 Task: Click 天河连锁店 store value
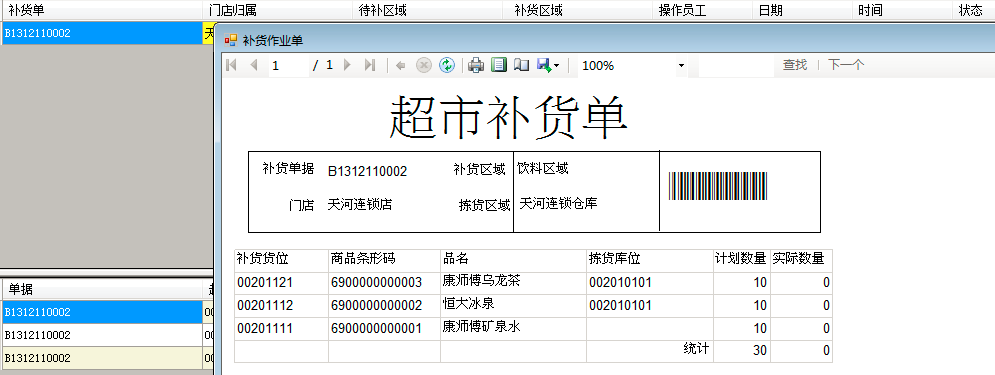(x=360, y=204)
